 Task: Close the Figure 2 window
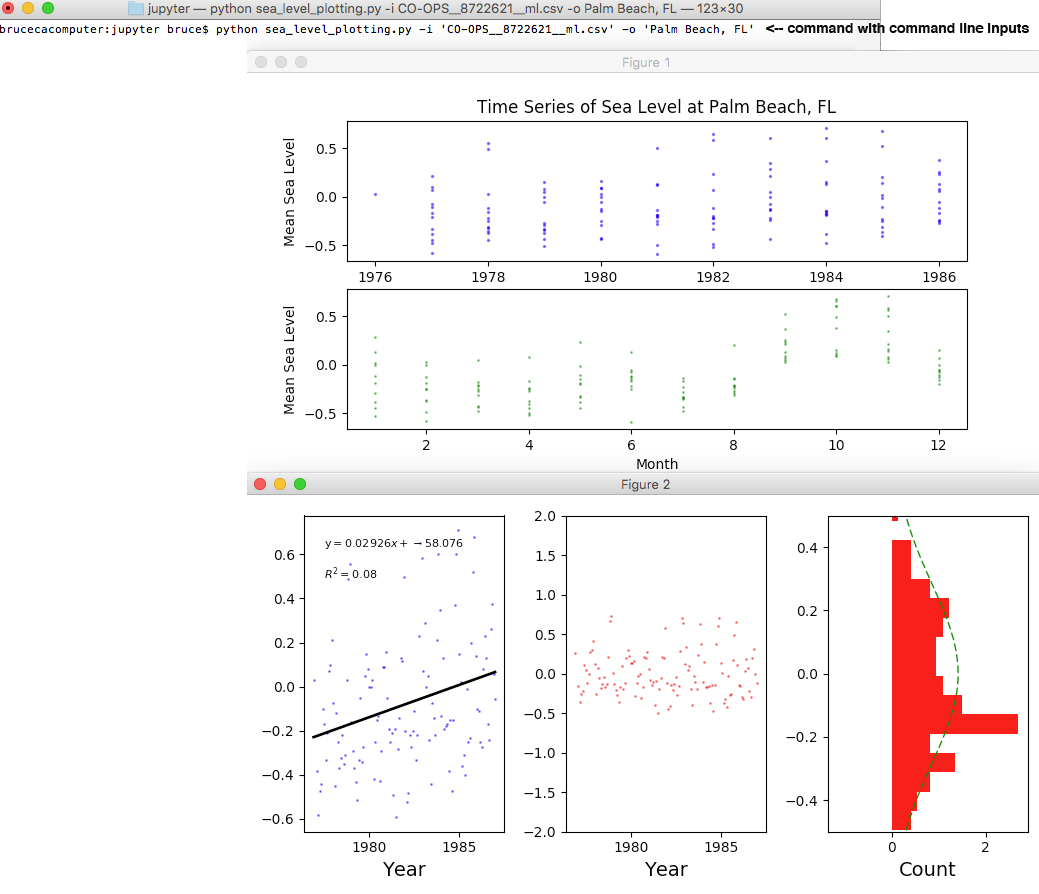tap(261, 484)
